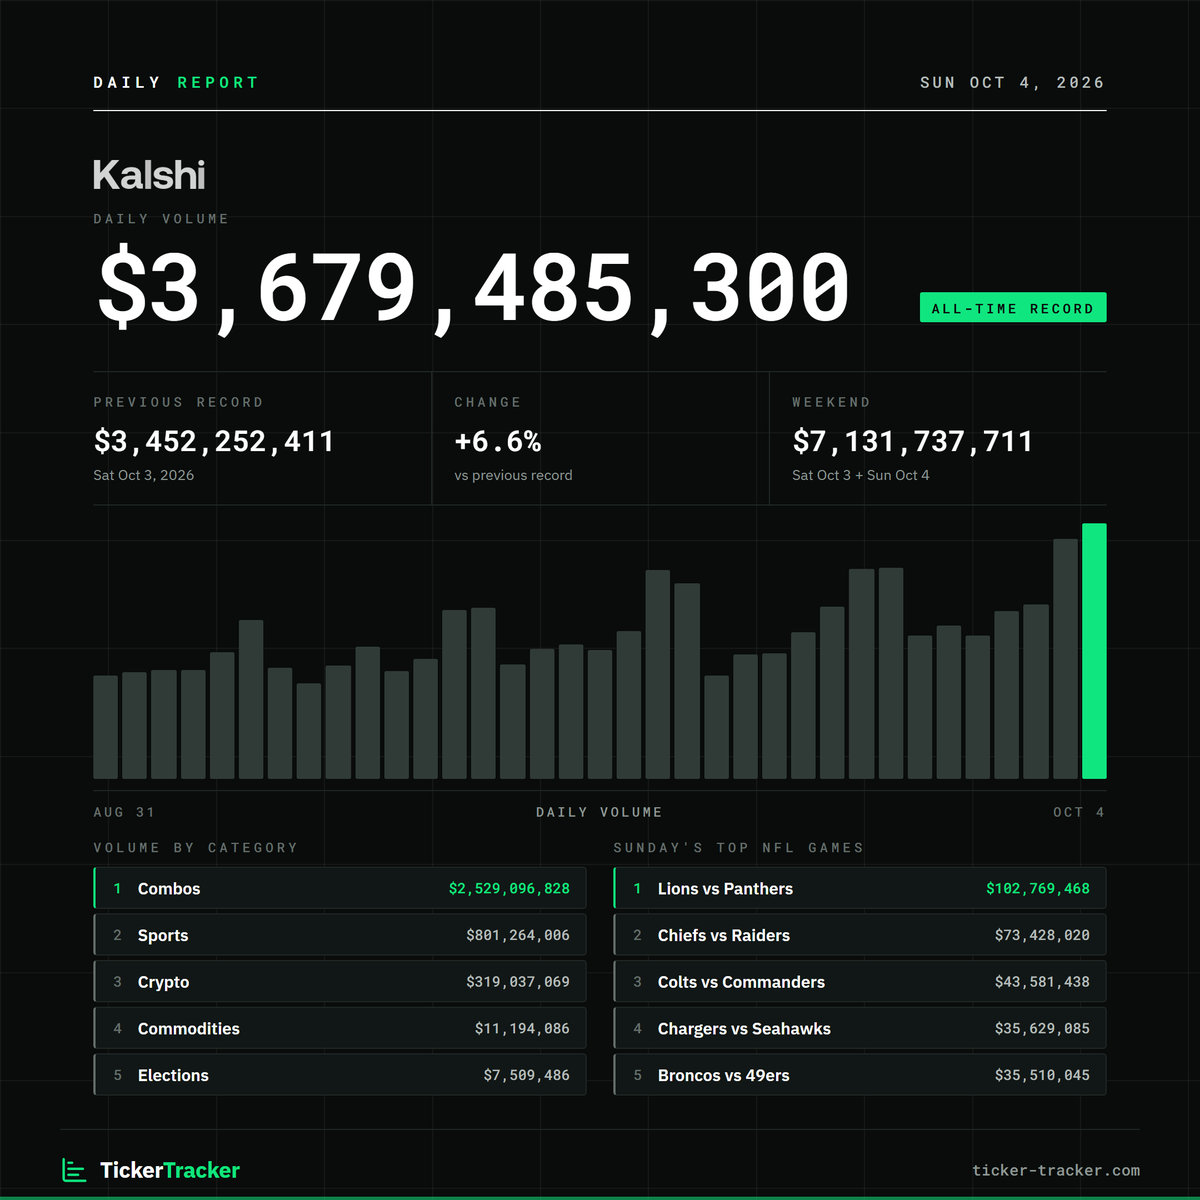Click the TickerTracker logo icon
The width and height of the screenshot is (1200, 1200).
point(74,1170)
